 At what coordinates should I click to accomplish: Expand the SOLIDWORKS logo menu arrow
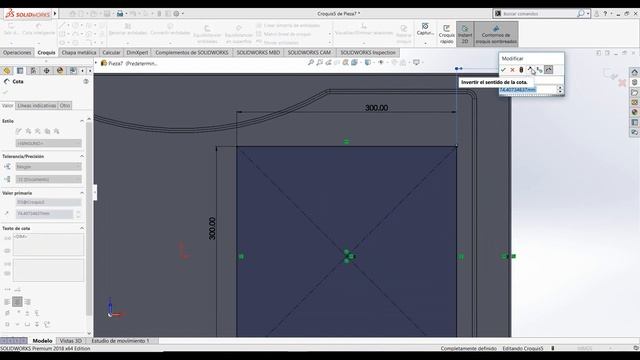click(x=55, y=13)
